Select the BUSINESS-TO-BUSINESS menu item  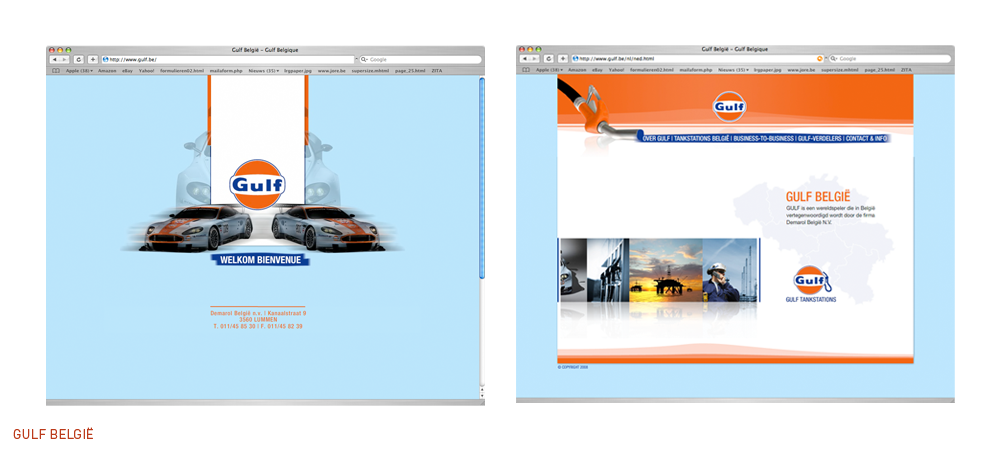[763, 138]
